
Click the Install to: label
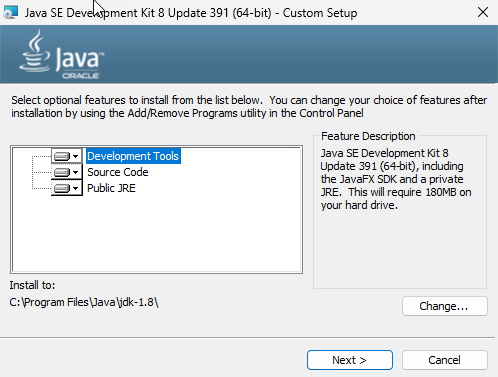pyautogui.click(x=32, y=285)
